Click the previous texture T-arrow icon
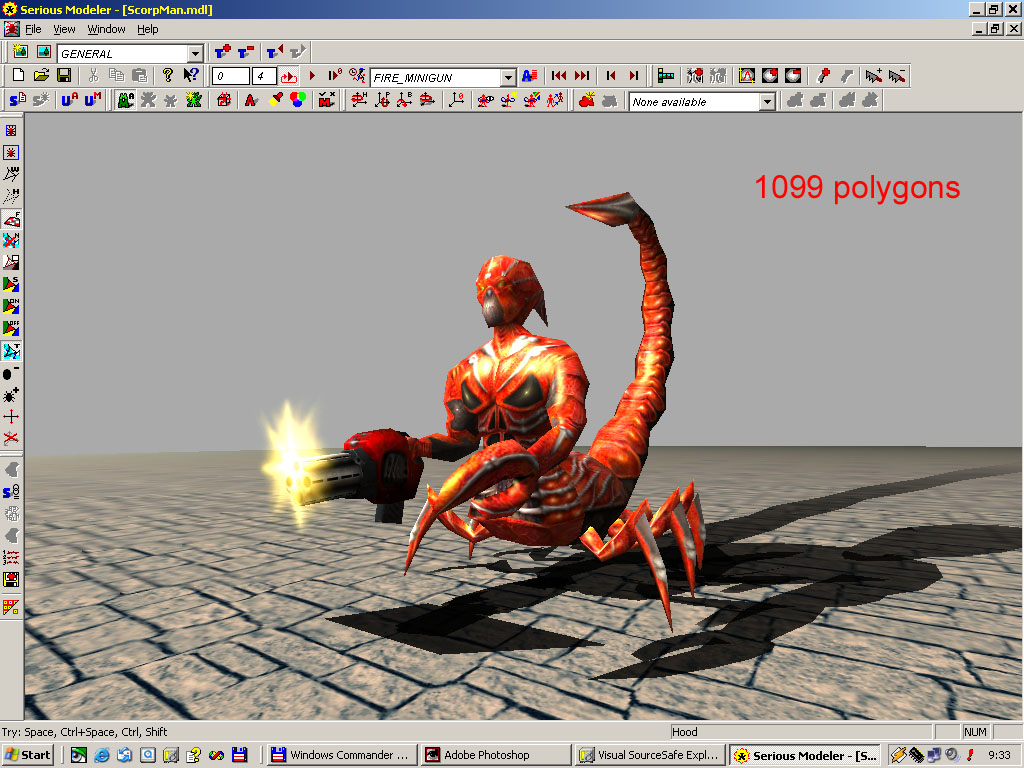 click(x=275, y=52)
